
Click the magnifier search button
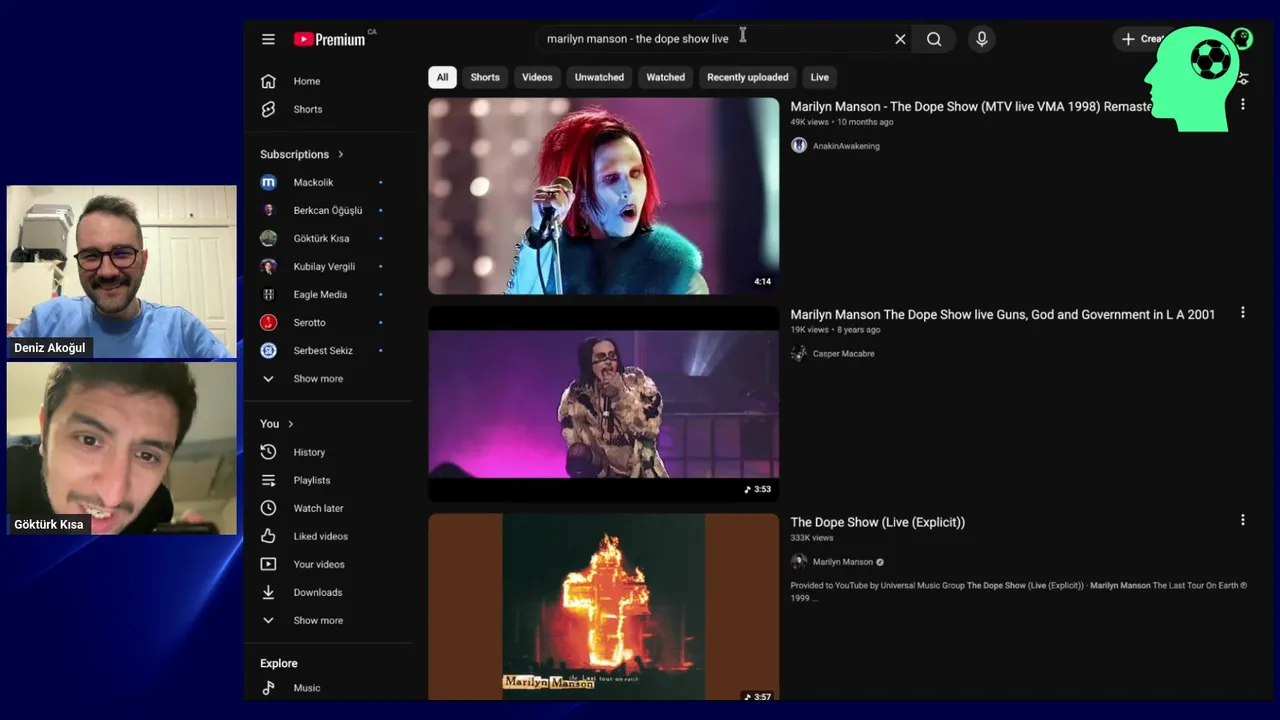pos(934,39)
